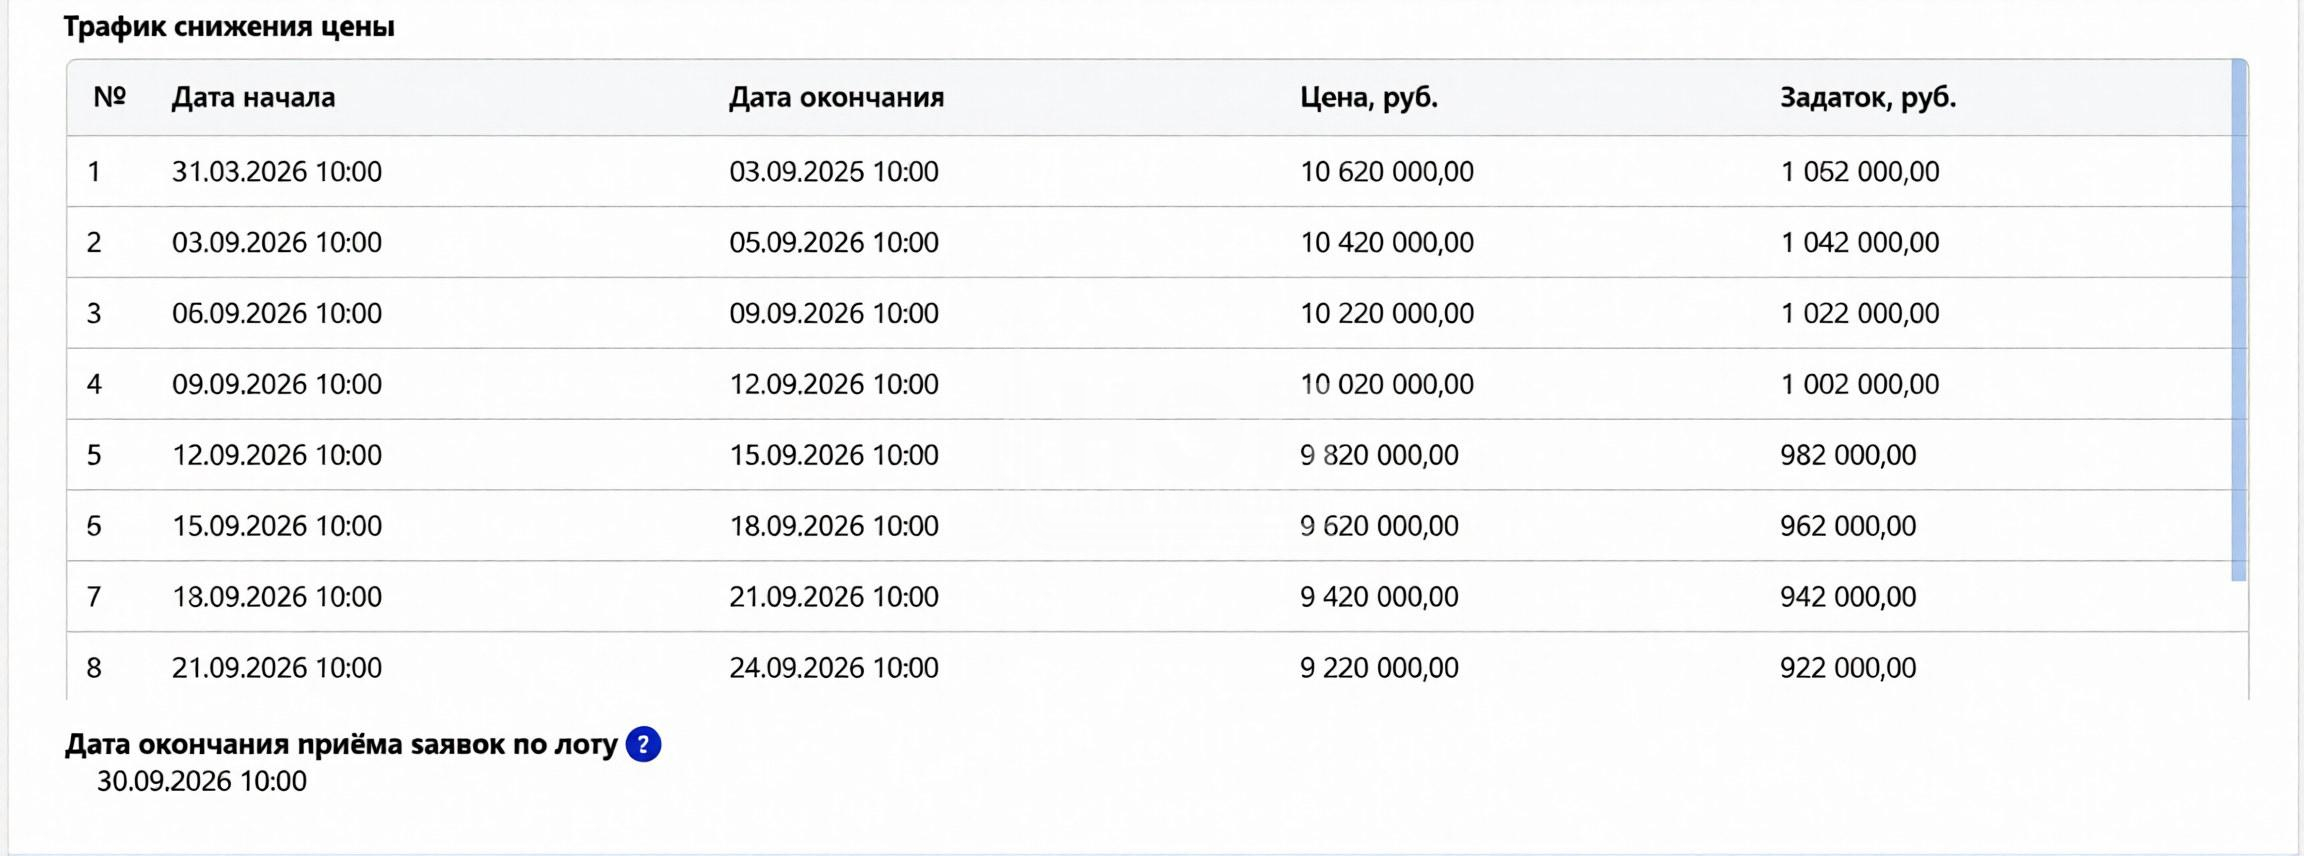This screenshot has width=2304, height=856.
Task: Click the "№" column header
Action: [109, 97]
